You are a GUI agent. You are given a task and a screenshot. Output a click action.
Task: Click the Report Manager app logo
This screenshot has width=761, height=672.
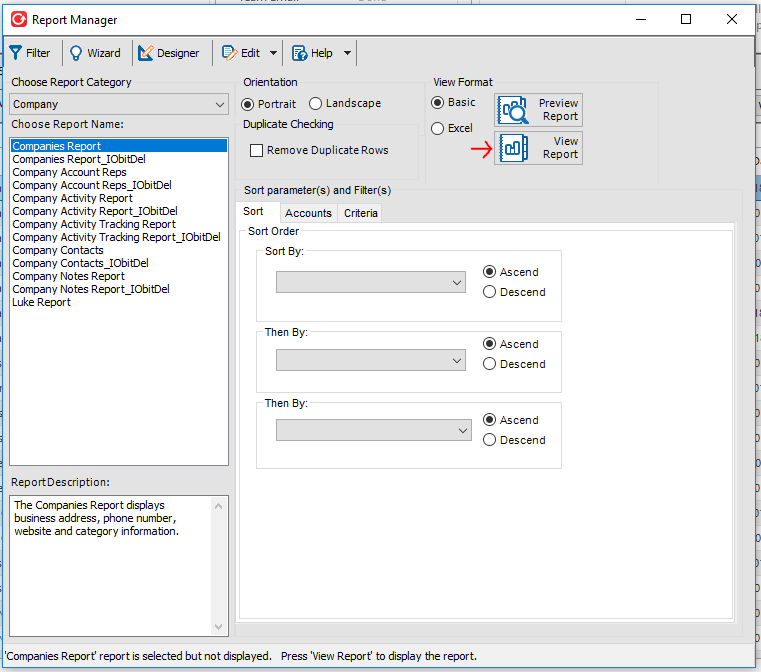[x=19, y=19]
